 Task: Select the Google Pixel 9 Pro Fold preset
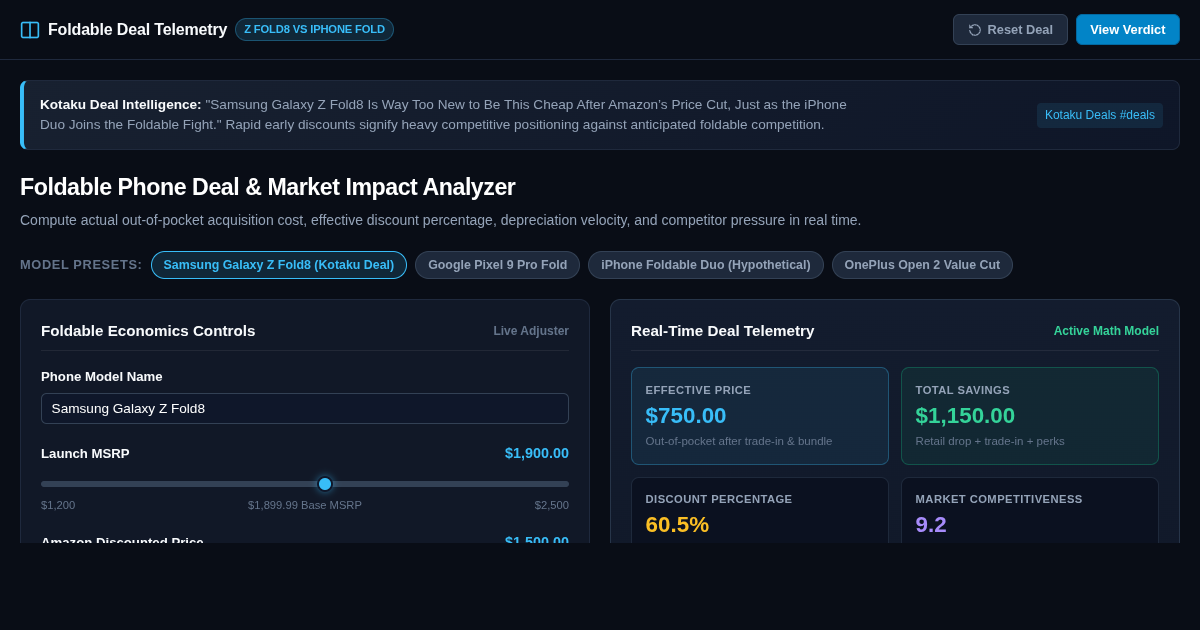(498, 265)
